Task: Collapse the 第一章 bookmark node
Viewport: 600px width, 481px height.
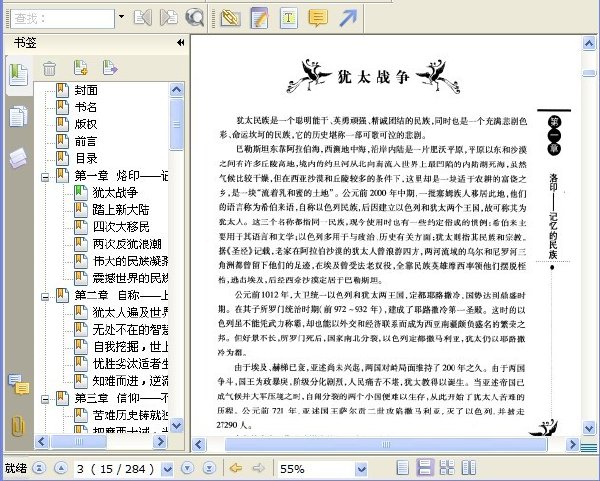Action: pyautogui.click(x=45, y=177)
